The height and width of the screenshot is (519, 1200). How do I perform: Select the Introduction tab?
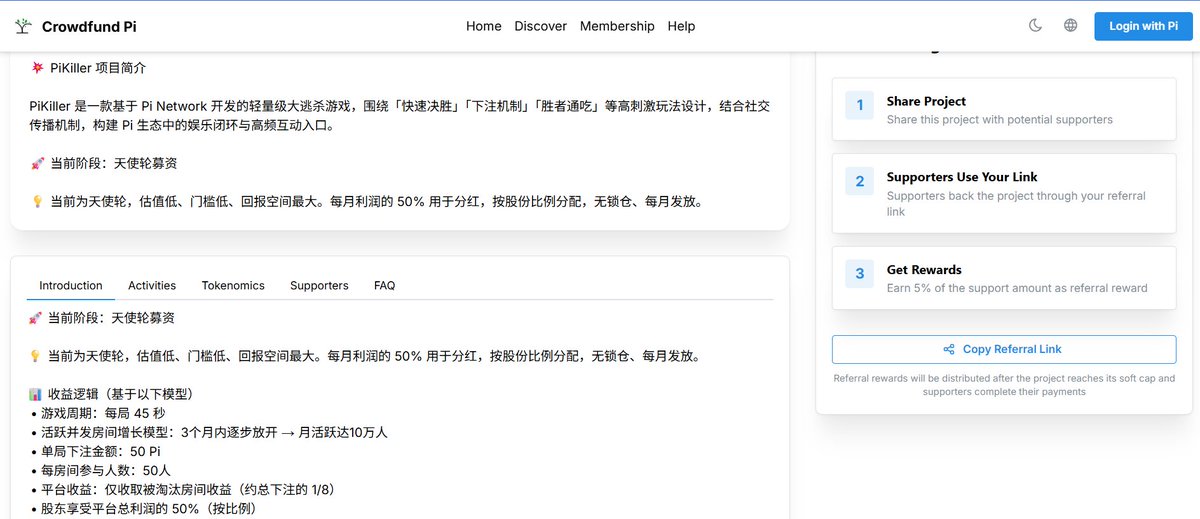click(71, 285)
